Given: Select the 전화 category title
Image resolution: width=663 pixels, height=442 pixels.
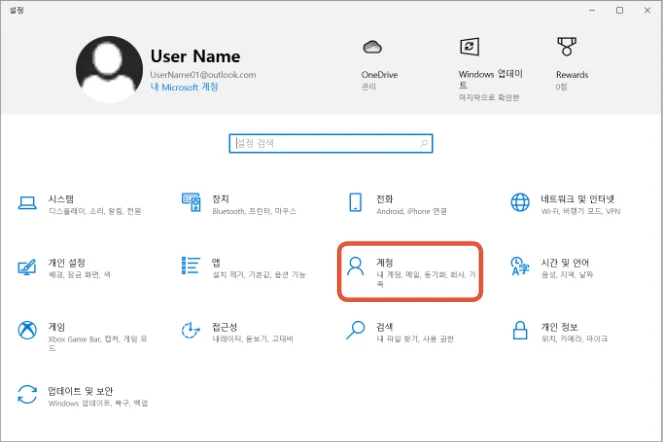Looking at the screenshot, I should (x=384, y=199).
